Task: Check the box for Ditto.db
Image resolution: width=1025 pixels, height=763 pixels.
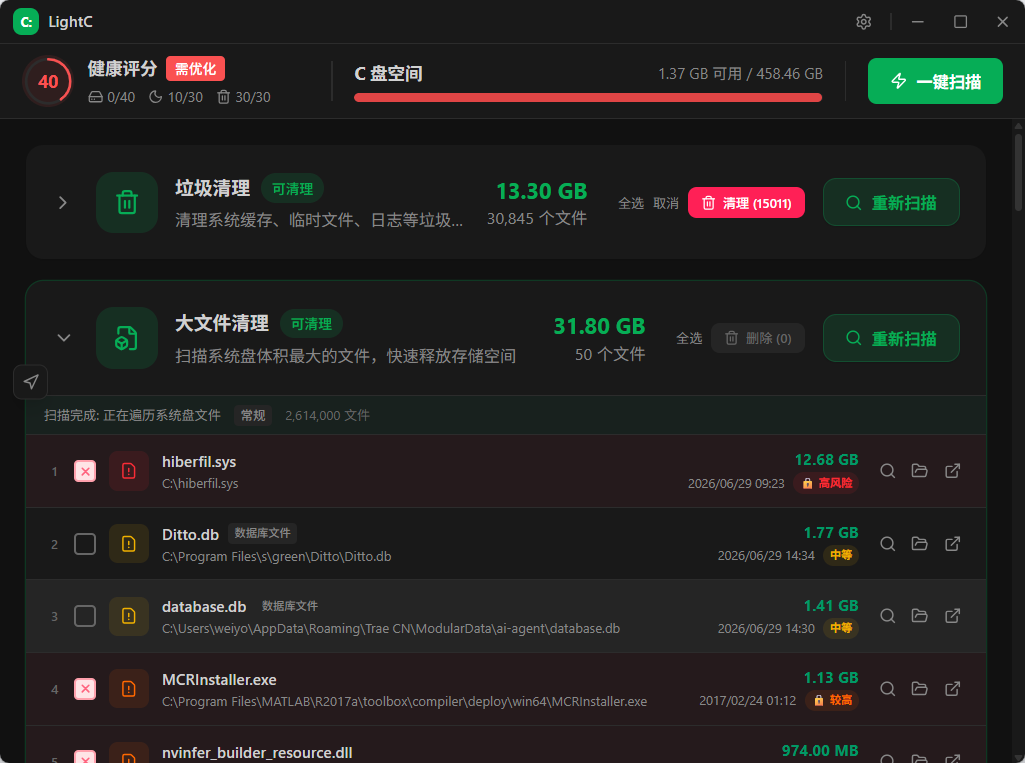Action: pos(85,544)
